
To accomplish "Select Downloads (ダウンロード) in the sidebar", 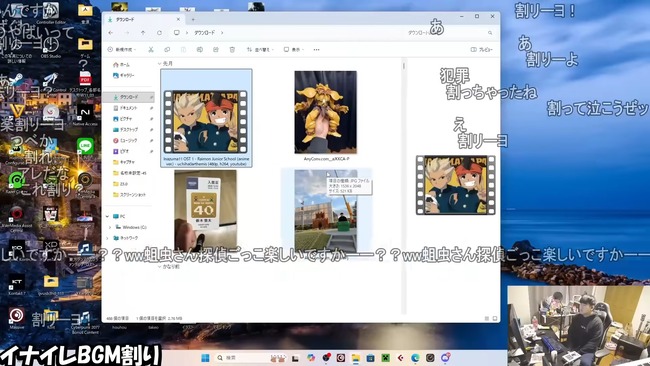I will (x=129, y=97).
